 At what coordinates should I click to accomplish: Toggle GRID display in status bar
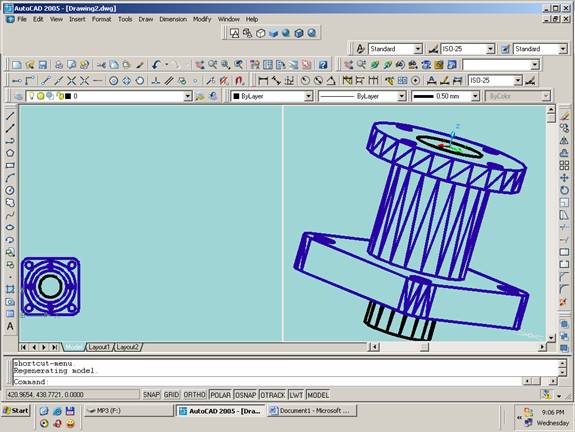coord(171,395)
